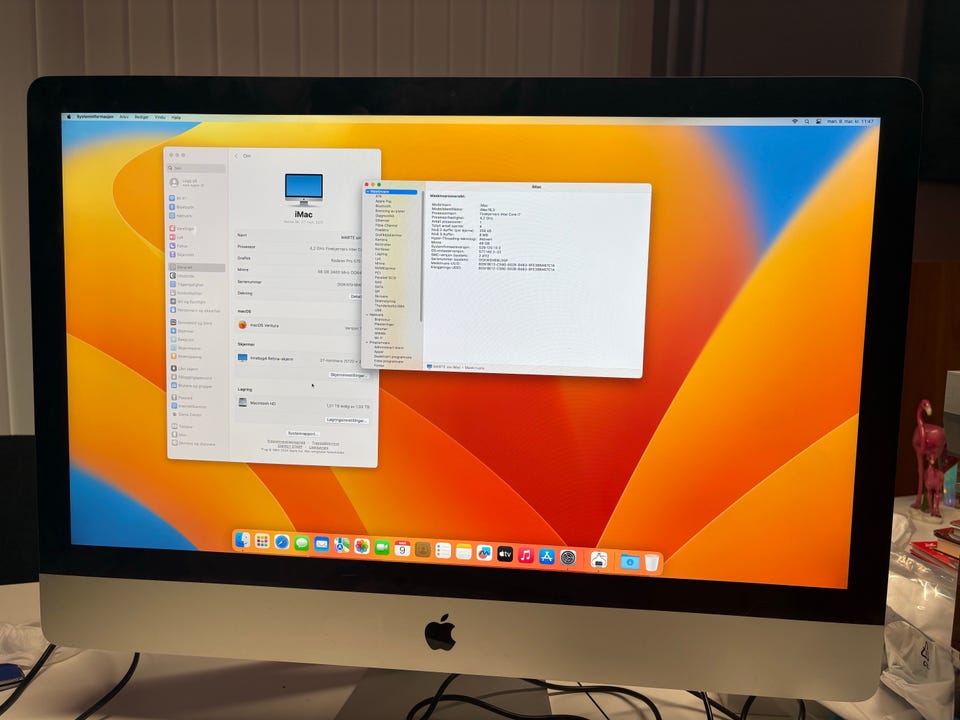Collapse the Programvare section in System Information
The image size is (960, 720).
coord(367,342)
